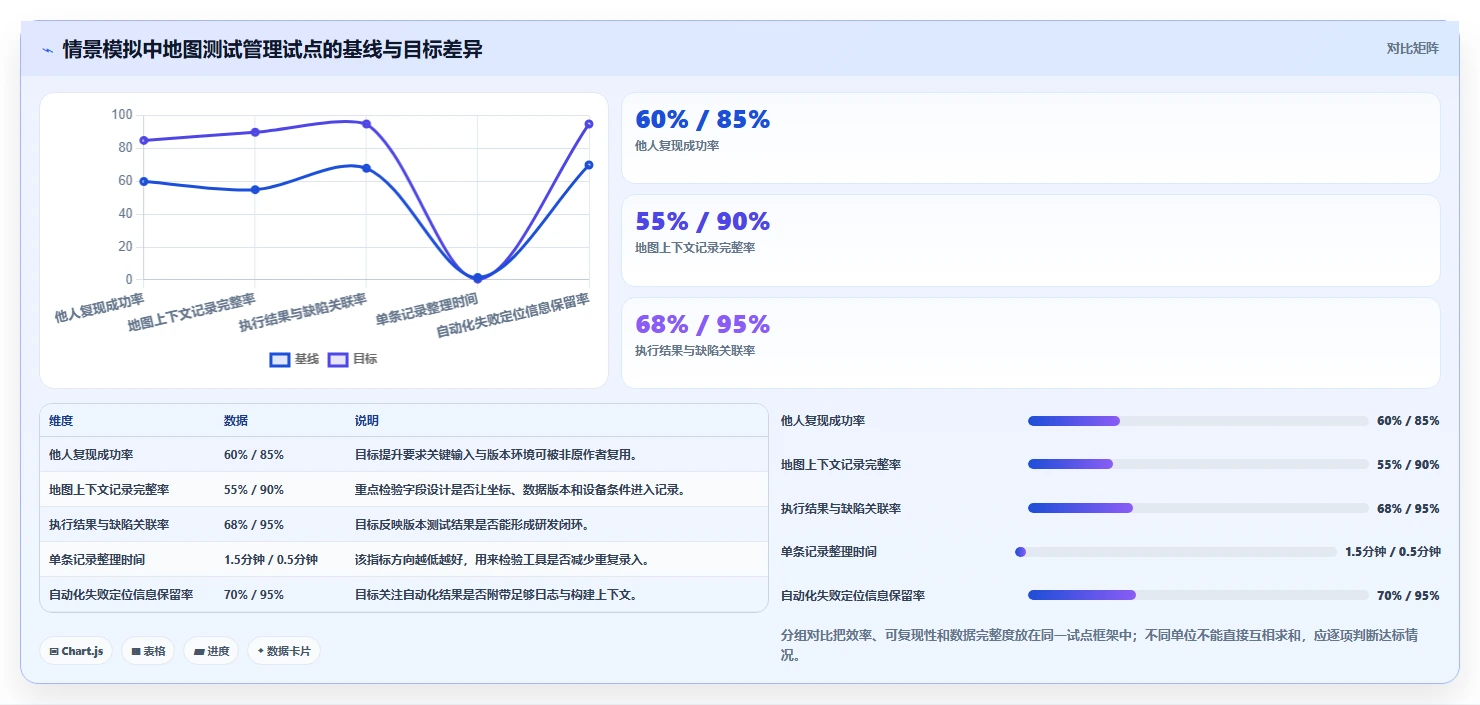This screenshot has height=705, width=1480.
Task: Click 他人复现成功率 caption in first stat card
Action: 677,145
